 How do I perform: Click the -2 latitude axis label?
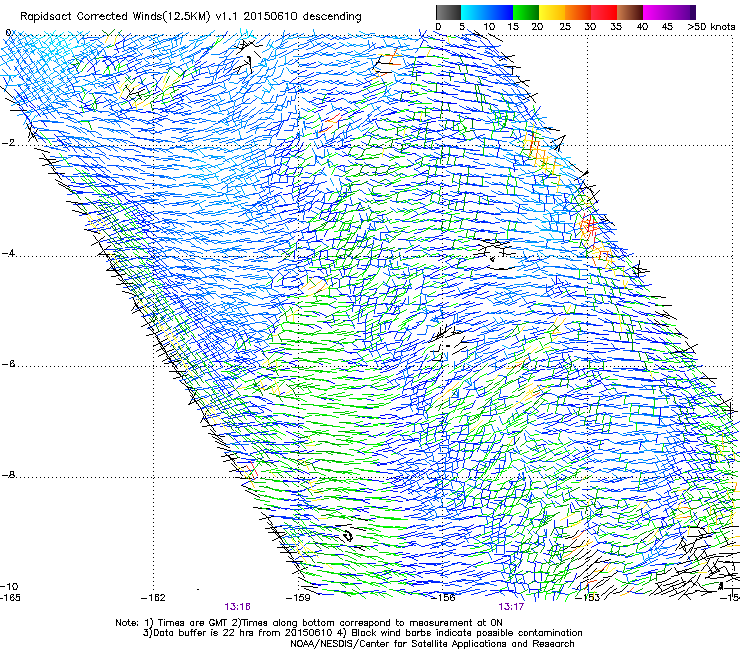[x=8, y=143]
